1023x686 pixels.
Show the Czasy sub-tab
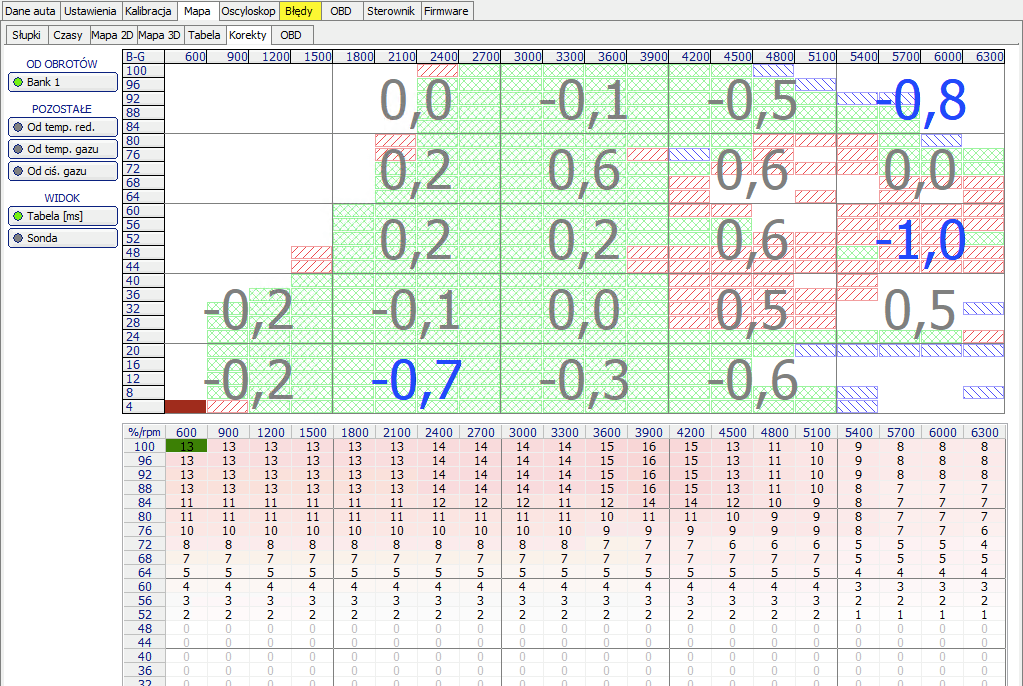(68, 35)
